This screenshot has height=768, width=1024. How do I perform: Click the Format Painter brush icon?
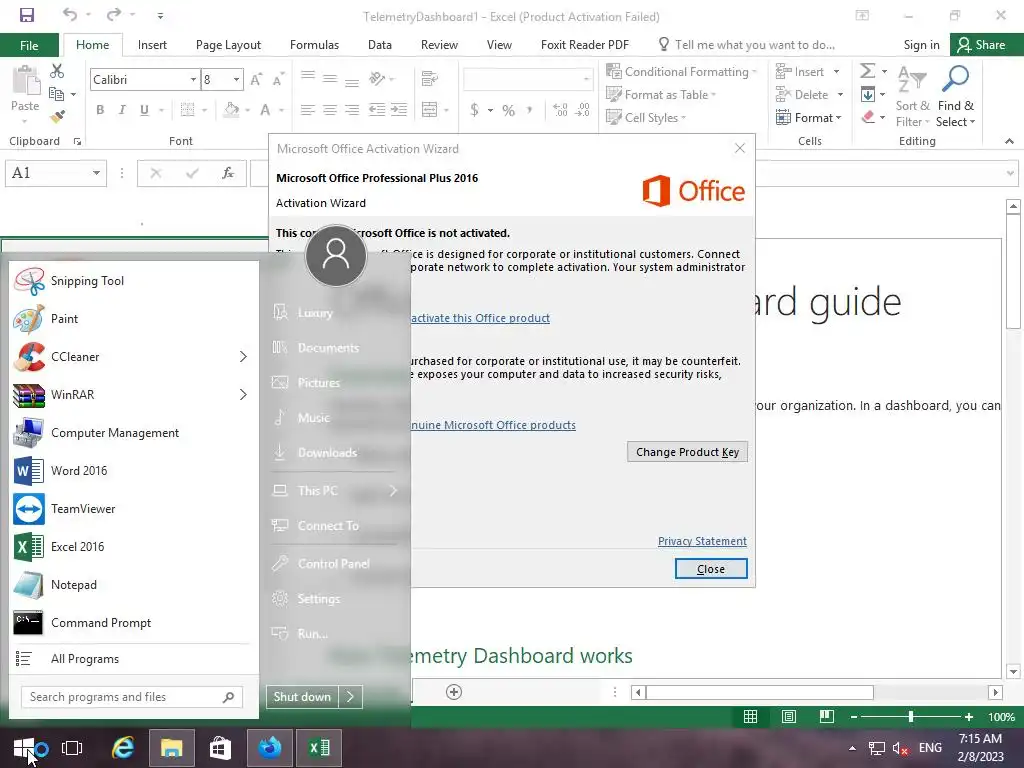pyautogui.click(x=57, y=117)
